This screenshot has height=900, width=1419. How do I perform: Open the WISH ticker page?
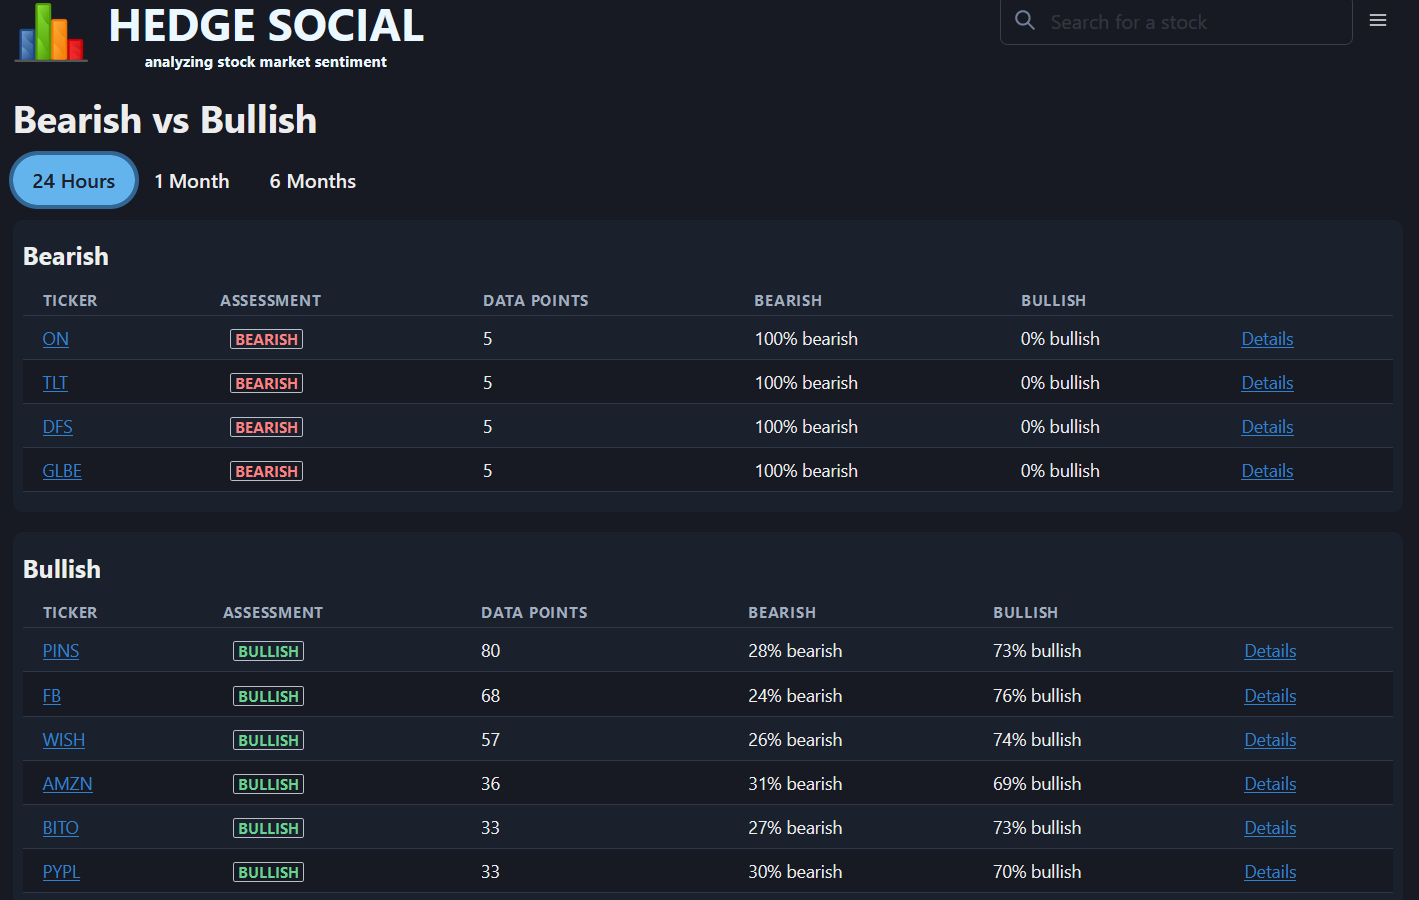63,739
